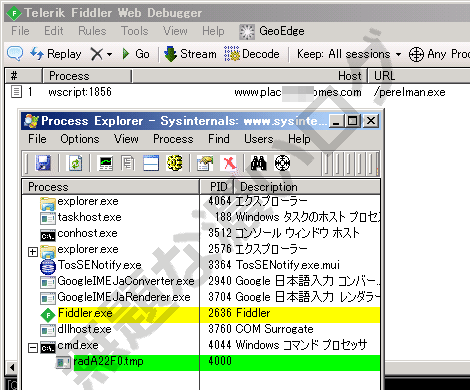Click the Save floppy icon in Process Explorer
This screenshot has height=390, width=470.
pos(43,163)
